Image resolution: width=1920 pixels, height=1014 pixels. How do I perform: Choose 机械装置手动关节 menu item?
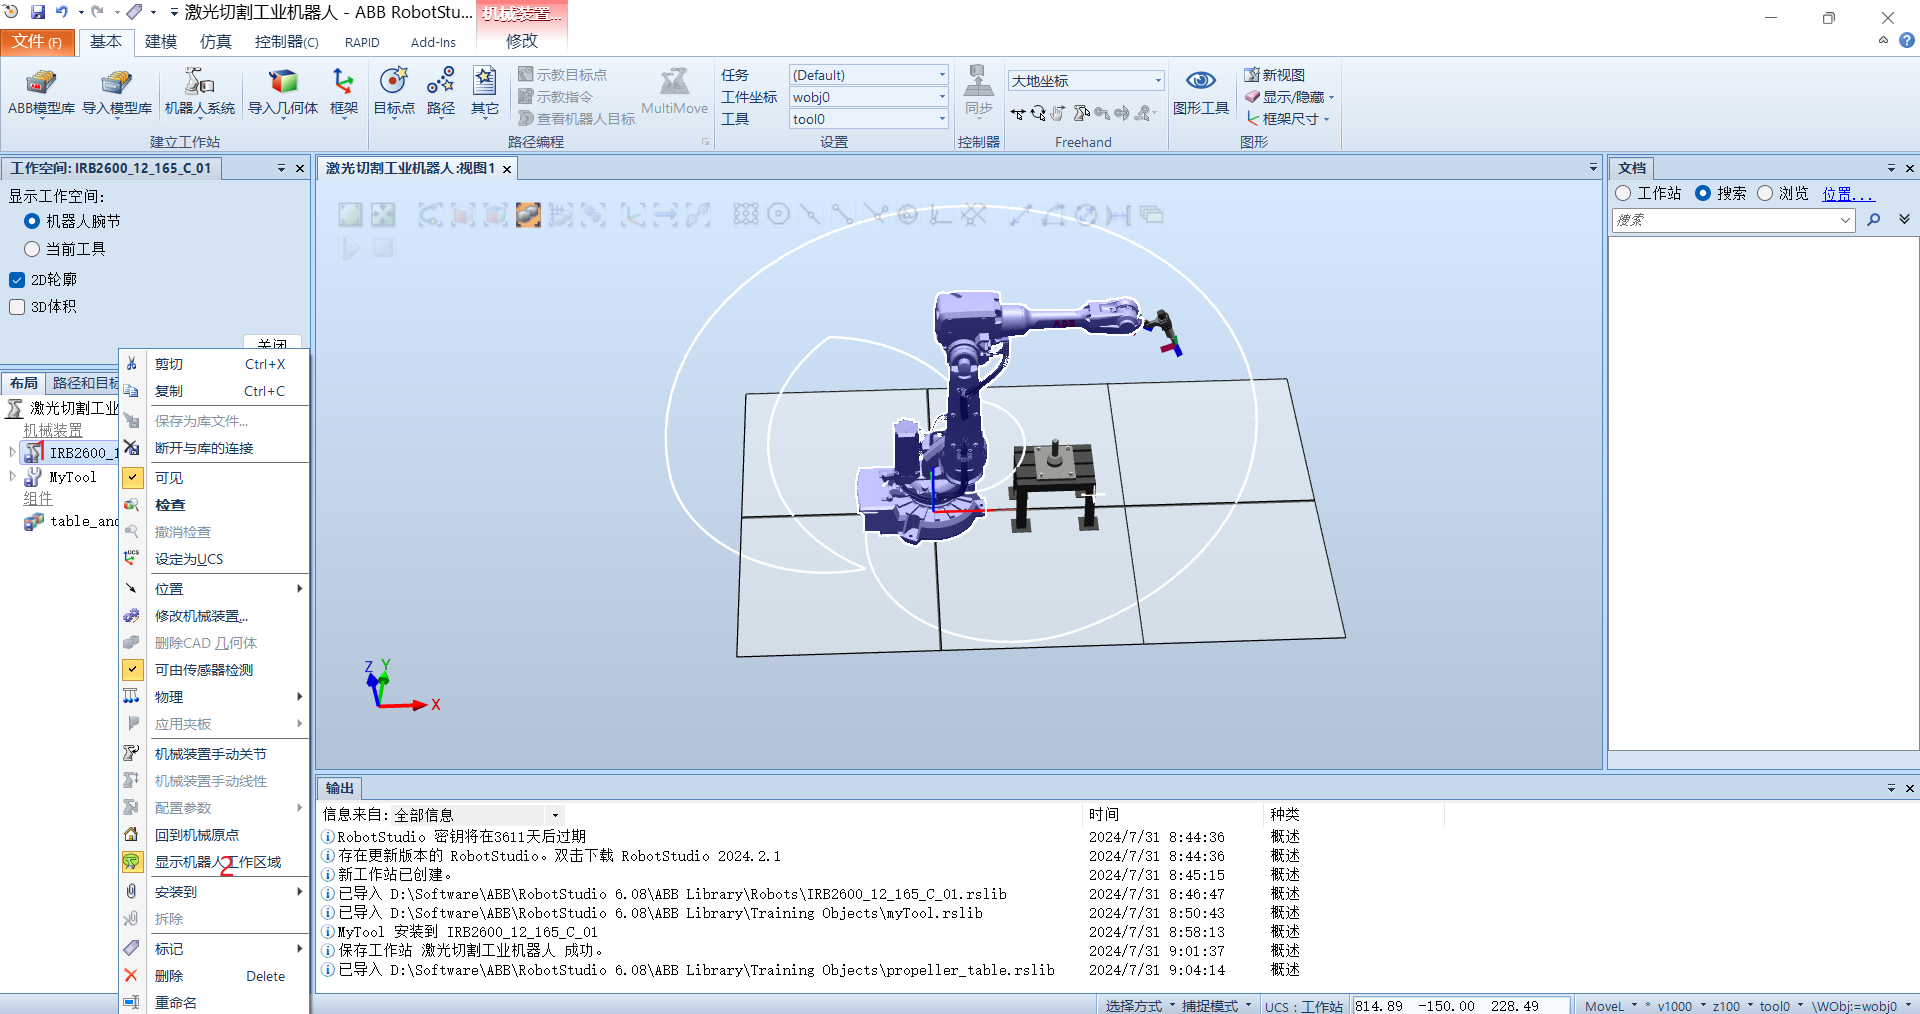click(x=214, y=754)
